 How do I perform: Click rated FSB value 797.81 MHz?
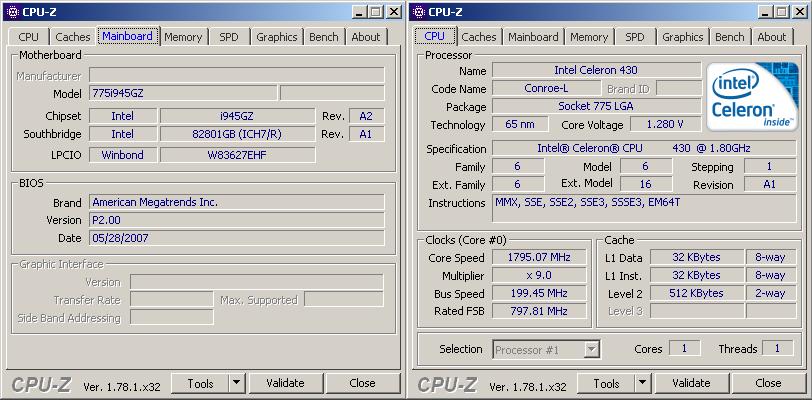coord(539,311)
